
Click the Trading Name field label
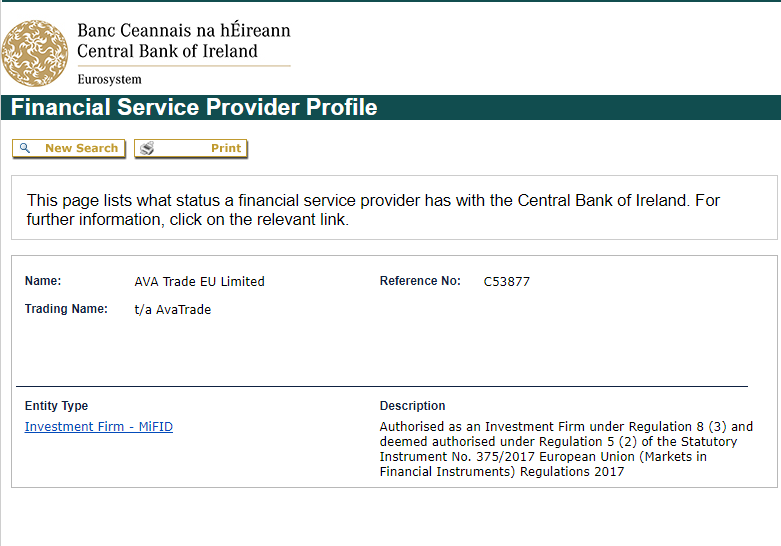[66, 309]
